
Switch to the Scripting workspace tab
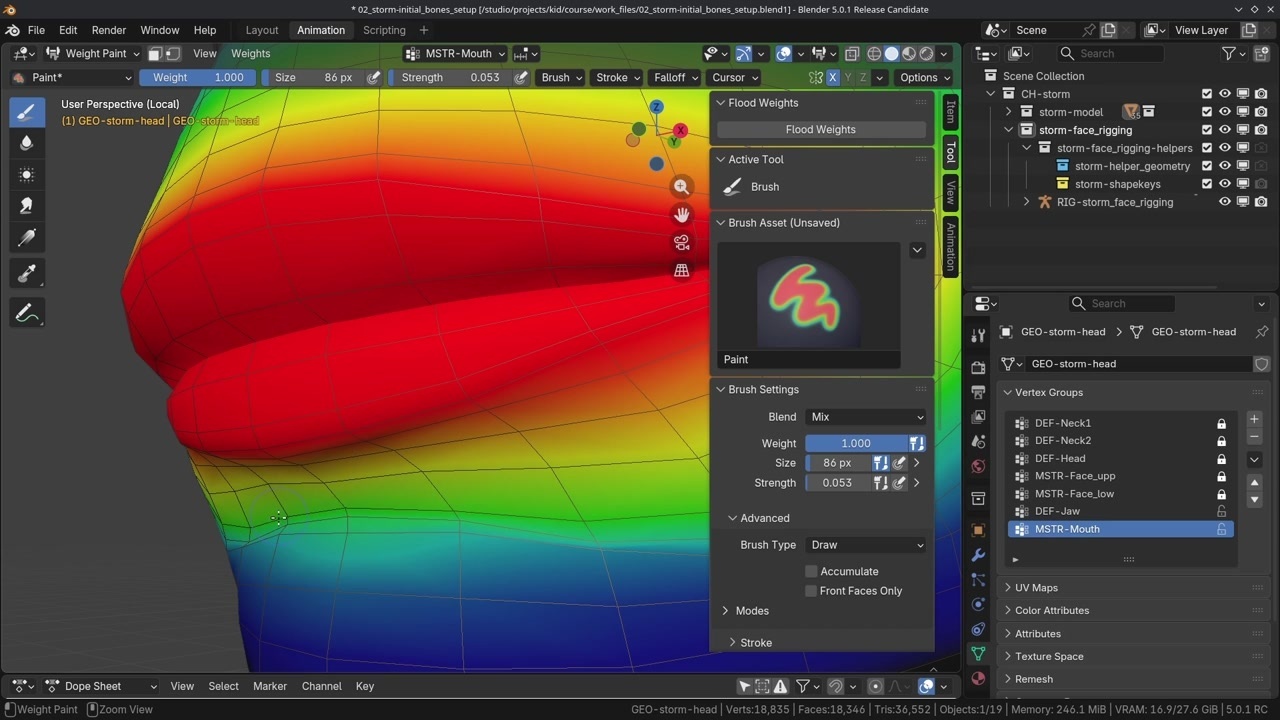pos(384,30)
